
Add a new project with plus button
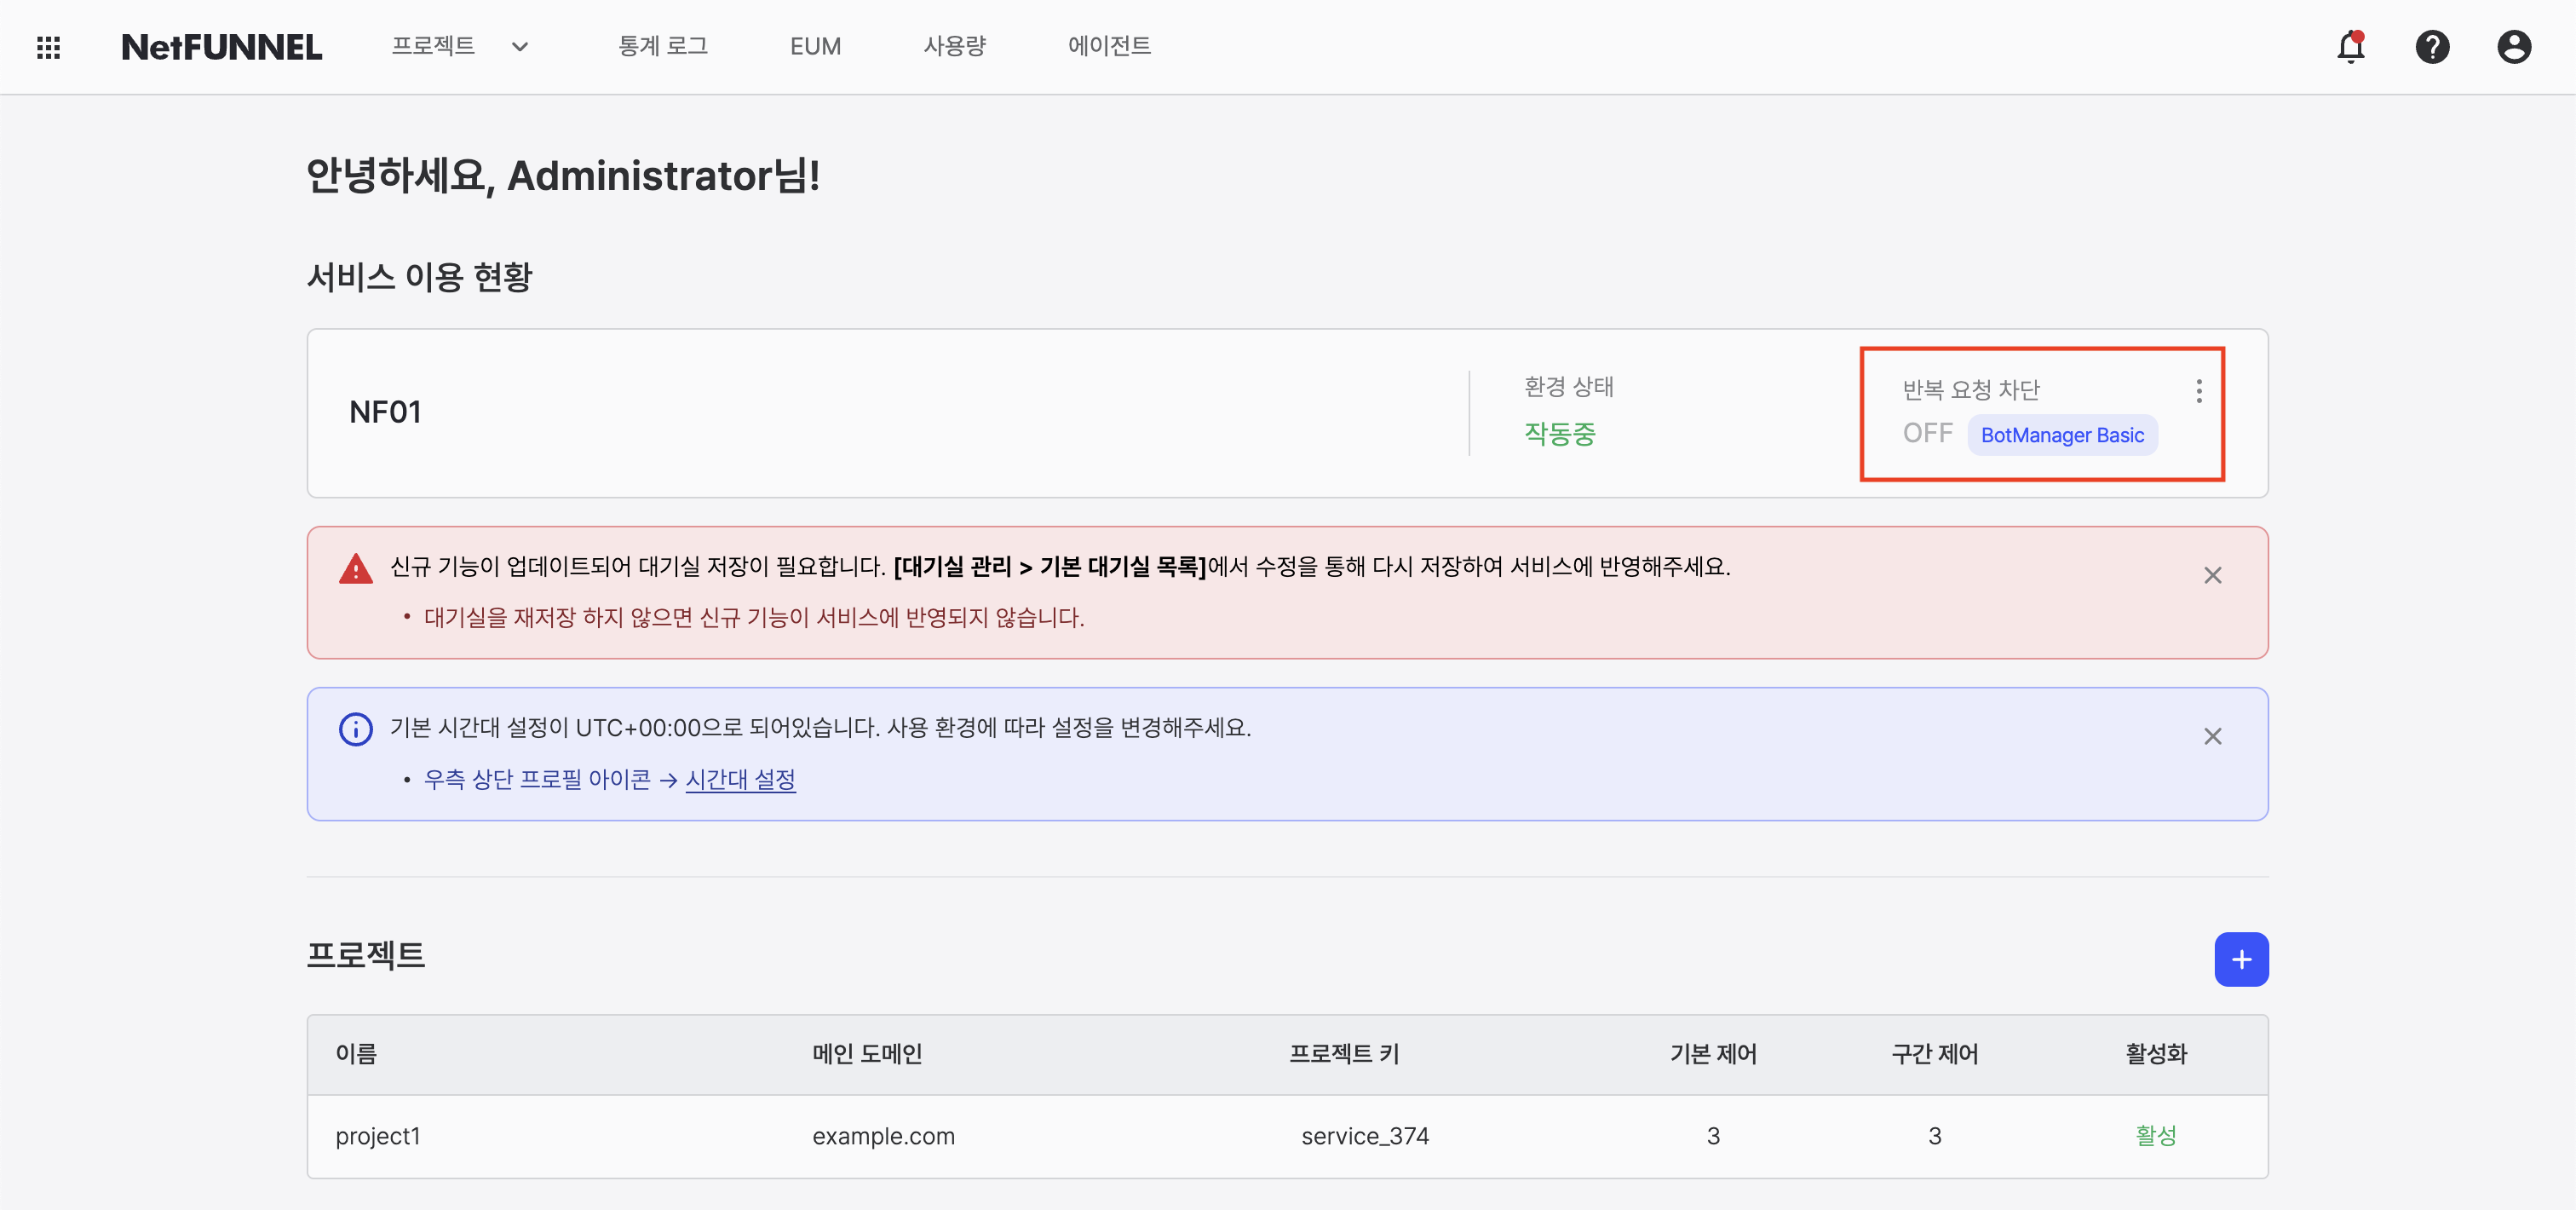(2241, 960)
